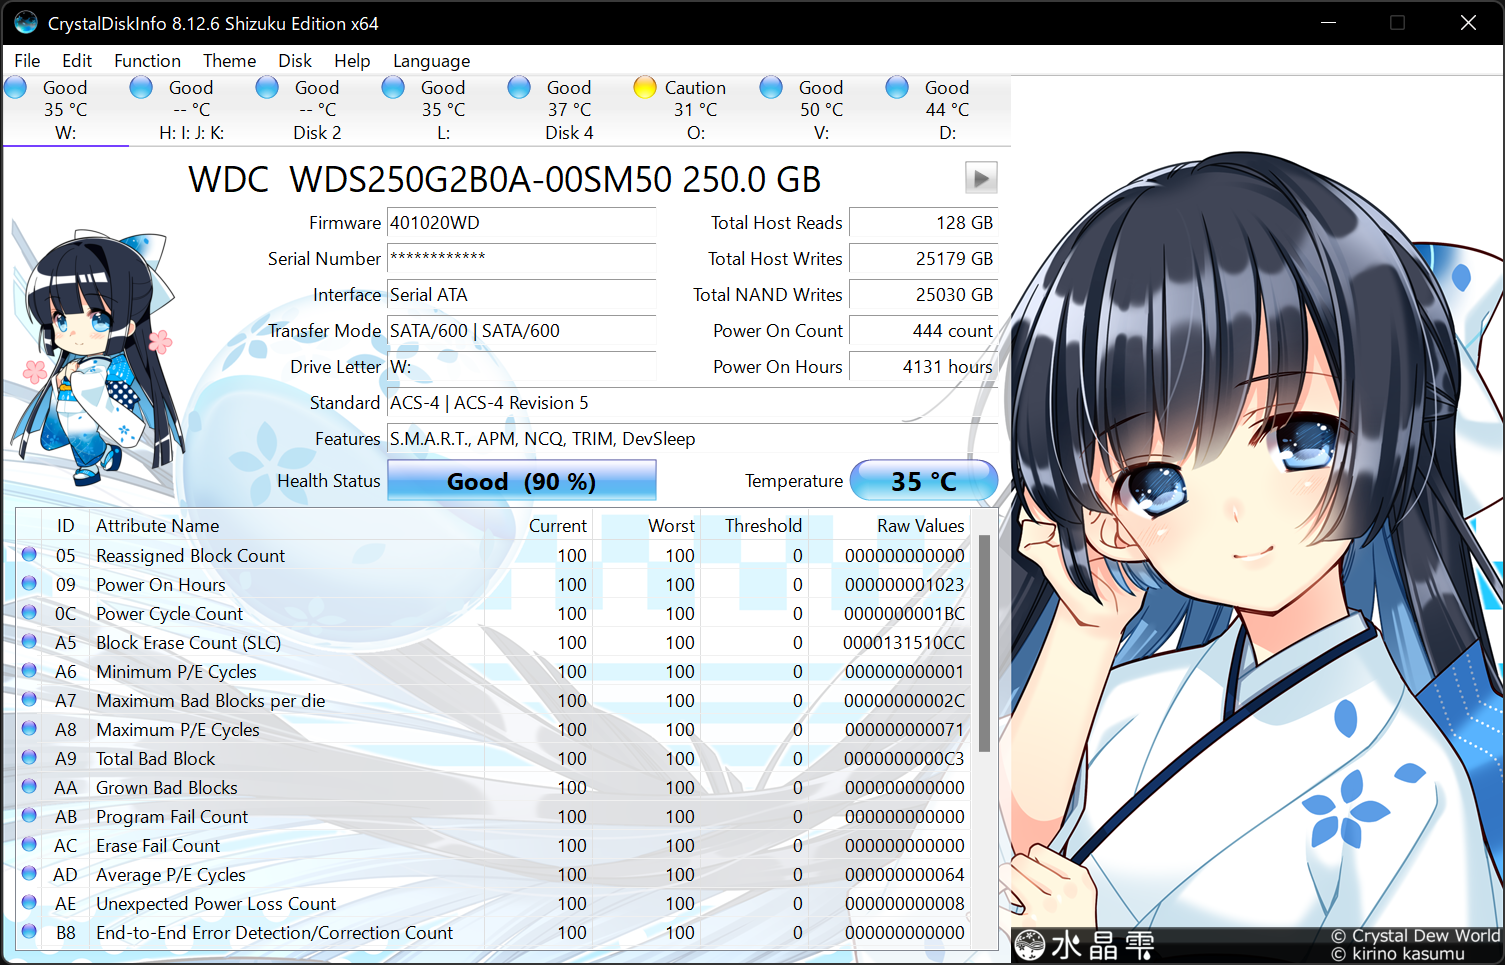Switch to the Disk 2 tab
The width and height of the screenshot is (1505, 965).
click(x=318, y=110)
